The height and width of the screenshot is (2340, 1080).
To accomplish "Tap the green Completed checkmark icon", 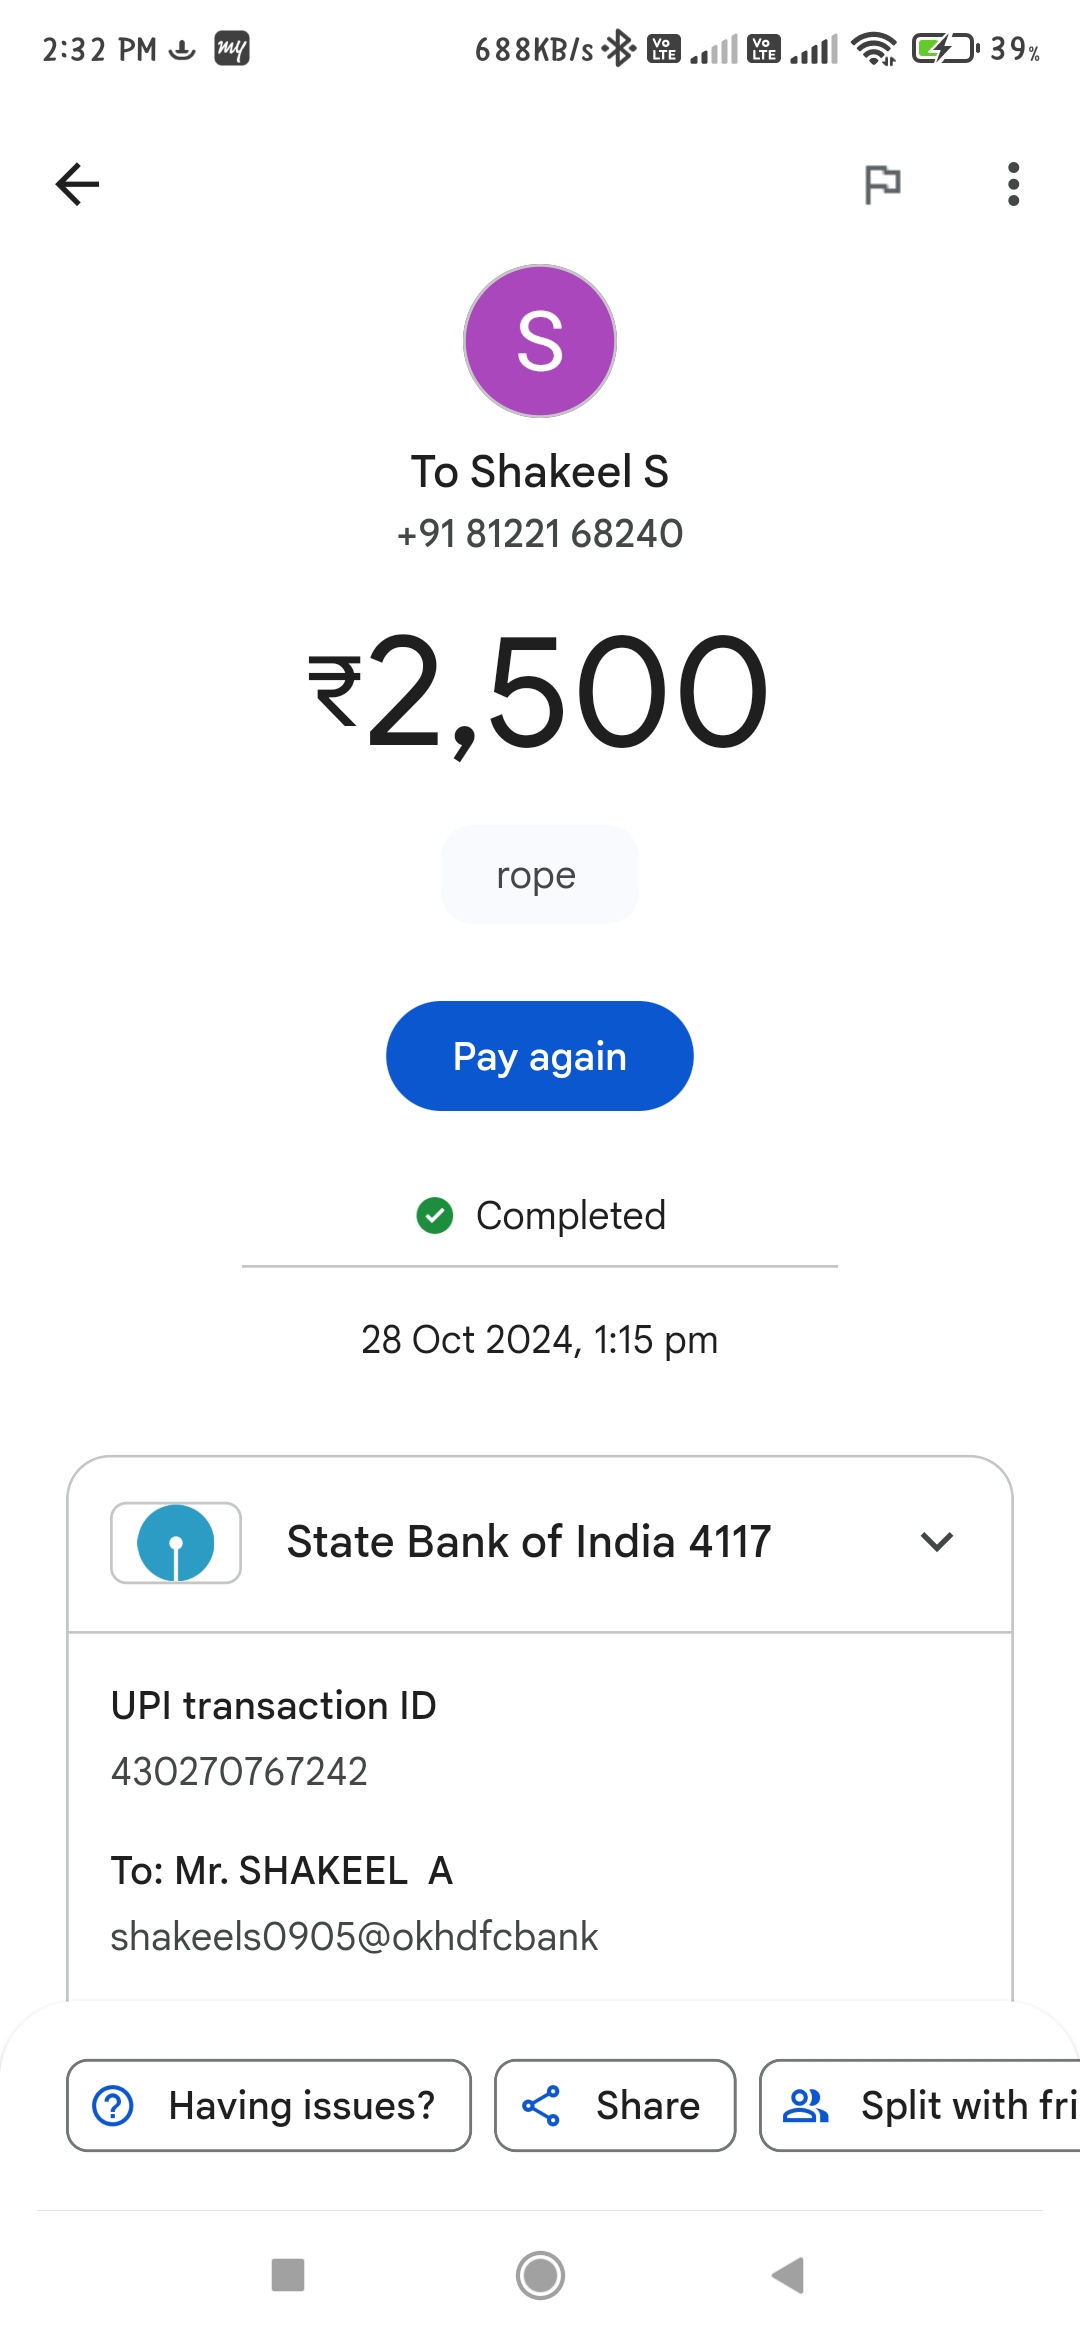I will pos(435,1216).
